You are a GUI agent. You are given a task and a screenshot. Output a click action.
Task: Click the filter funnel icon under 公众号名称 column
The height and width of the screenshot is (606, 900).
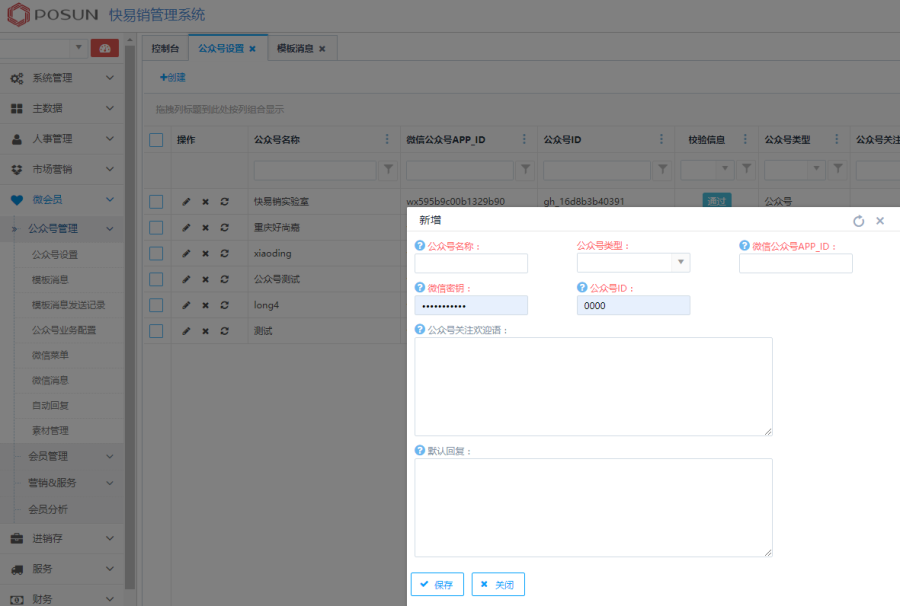point(389,170)
